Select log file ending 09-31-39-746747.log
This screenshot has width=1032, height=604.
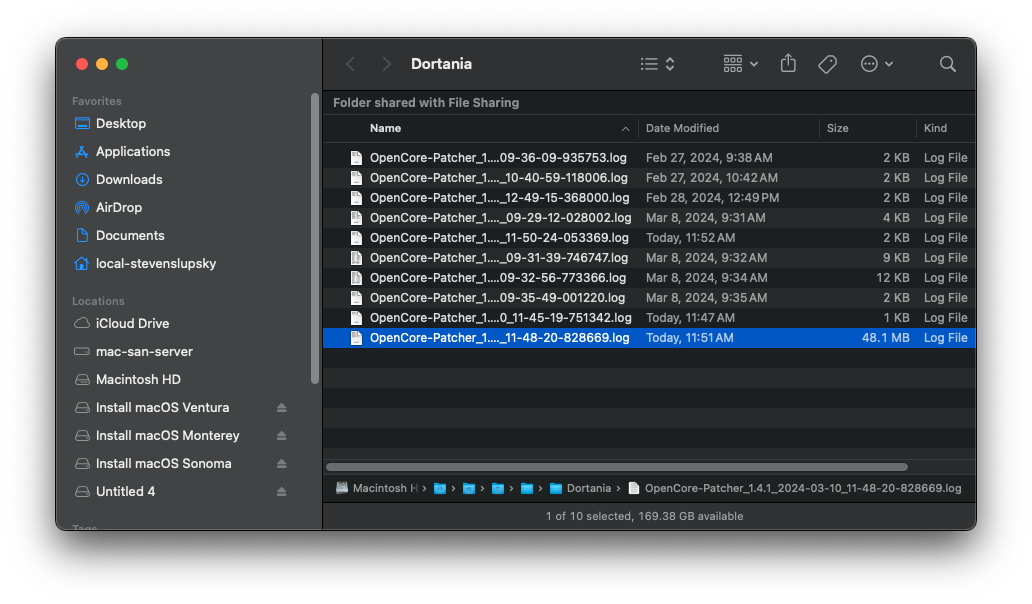click(x=649, y=258)
